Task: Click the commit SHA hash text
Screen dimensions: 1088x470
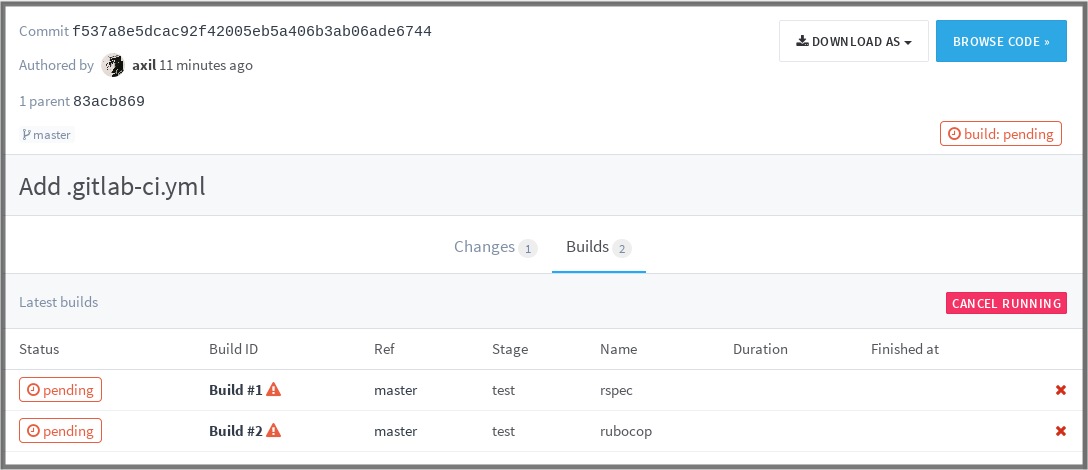Action: (x=252, y=31)
